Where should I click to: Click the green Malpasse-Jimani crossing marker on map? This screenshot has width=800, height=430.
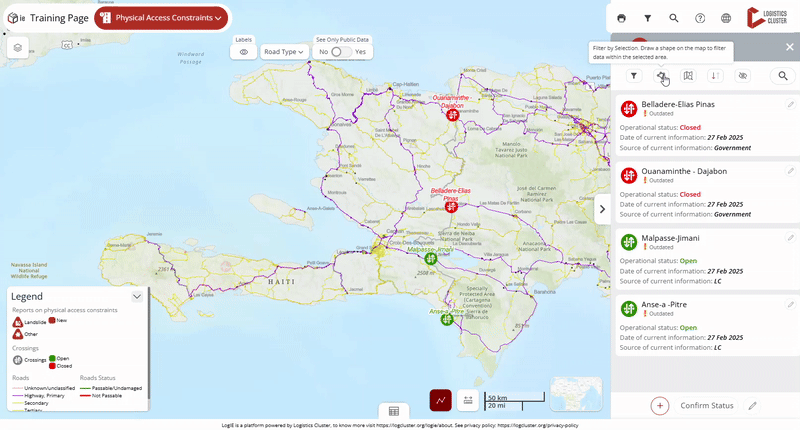[431, 259]
